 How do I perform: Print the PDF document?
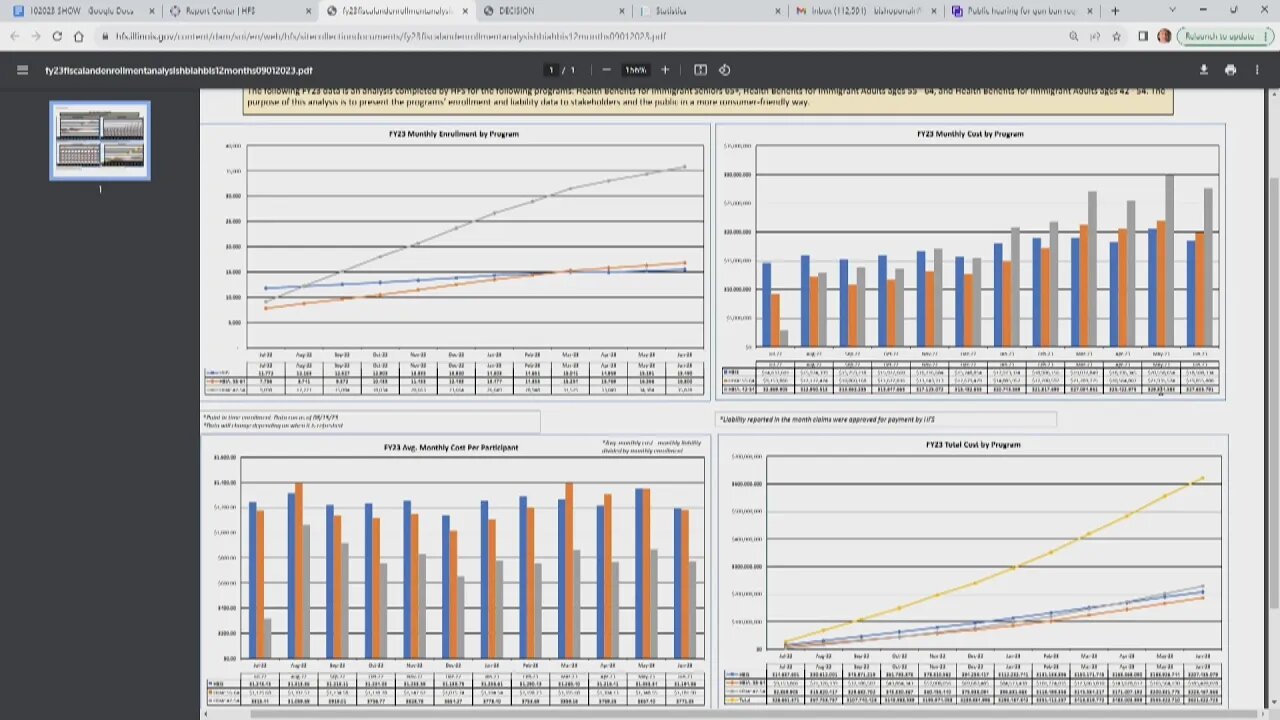click(x=1230, y=70)
